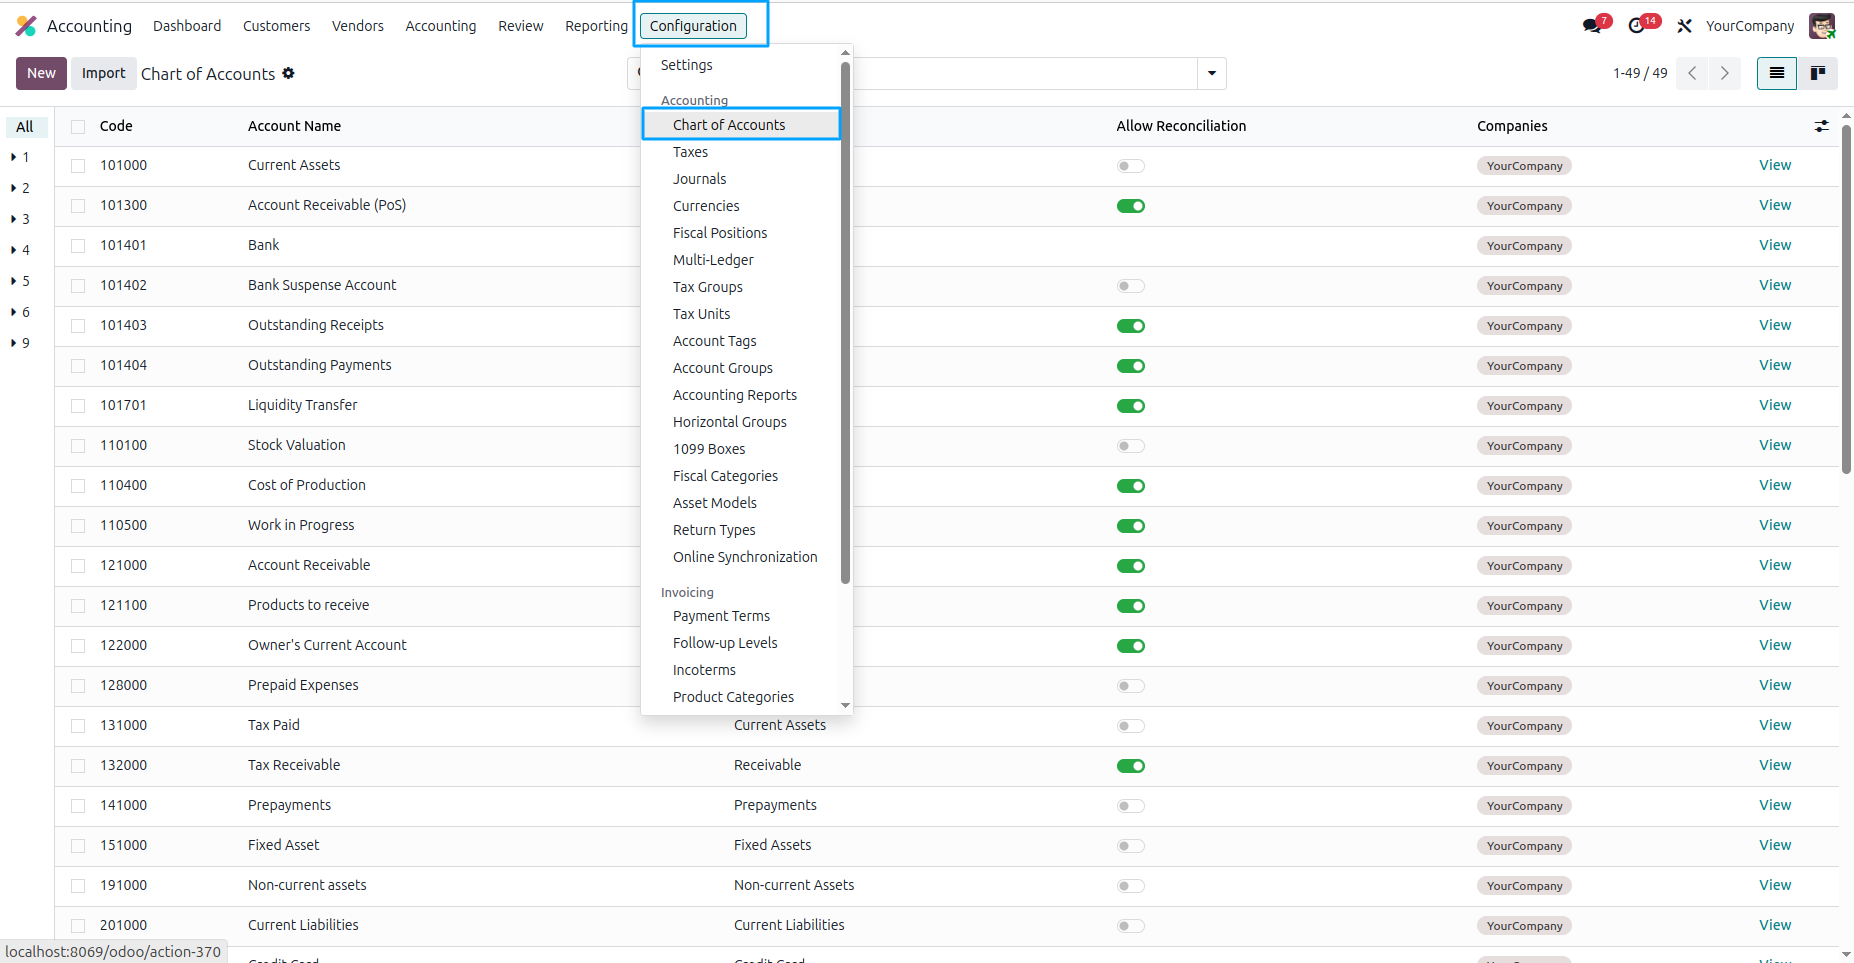Viewport: 1854px width, 963px height.
Task: Open View link for Prepayments account
Action: pyautogui.click(x=1775, y=805)
